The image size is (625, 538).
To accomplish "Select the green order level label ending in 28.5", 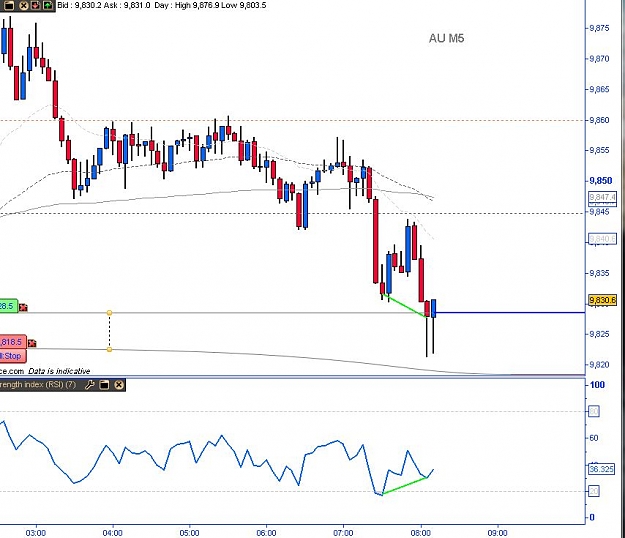I will 8,306.
